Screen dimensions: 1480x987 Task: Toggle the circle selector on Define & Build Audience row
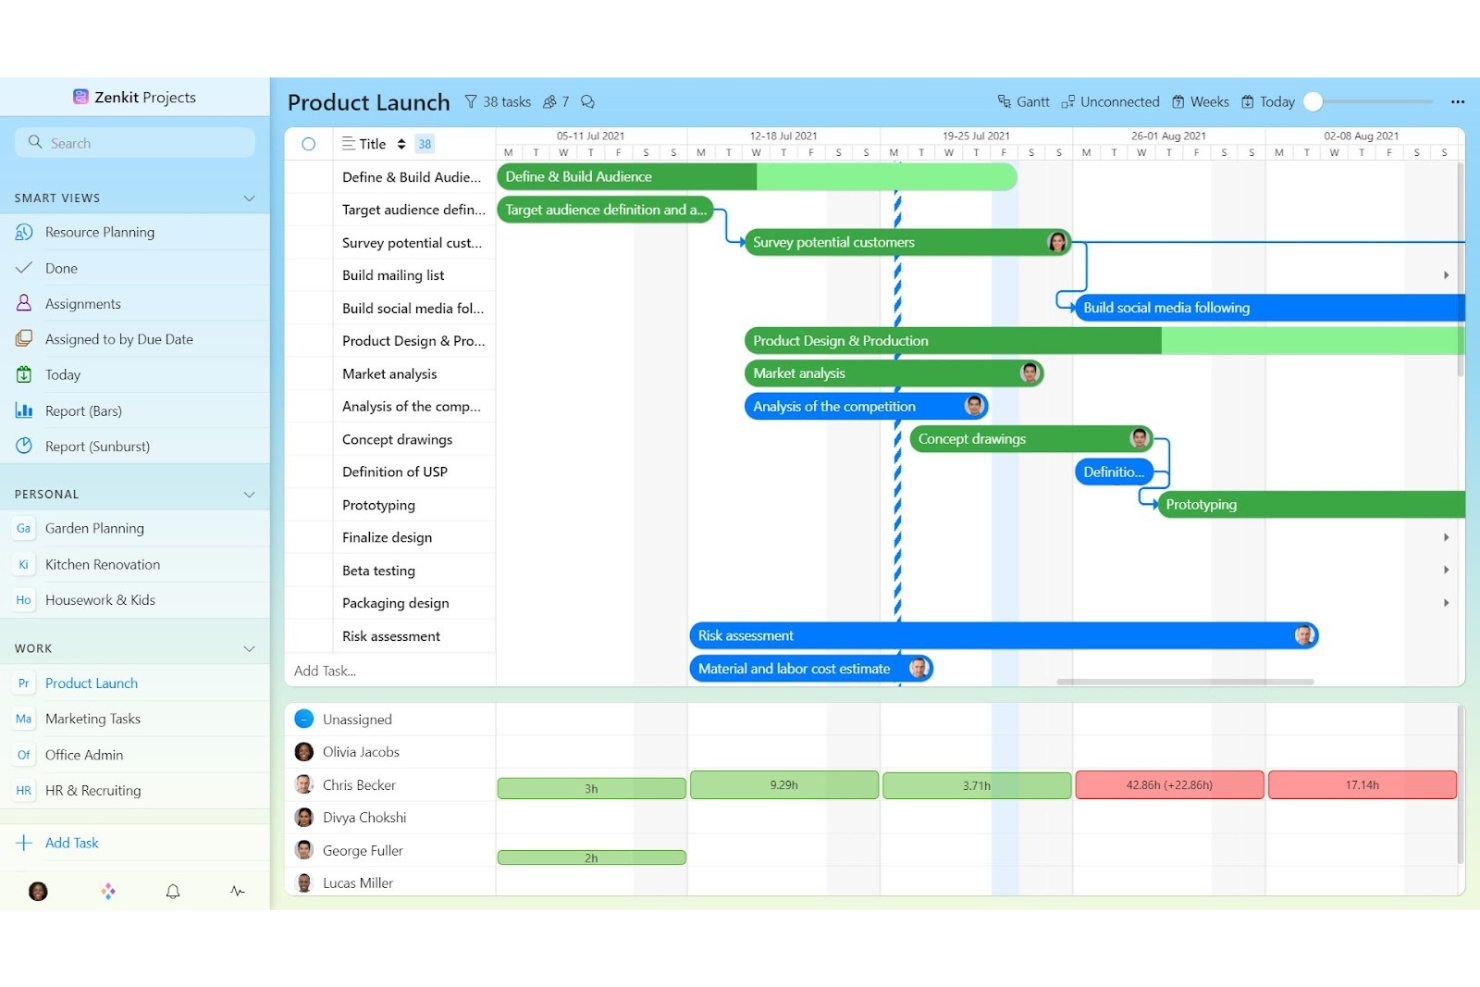point(309,176)
